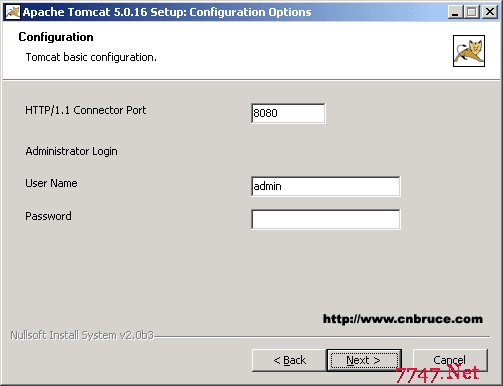The image size is (503, 386).
Task: Click the HTTP/1.1 Connector Port label
Action: click(x=86, y=110)
